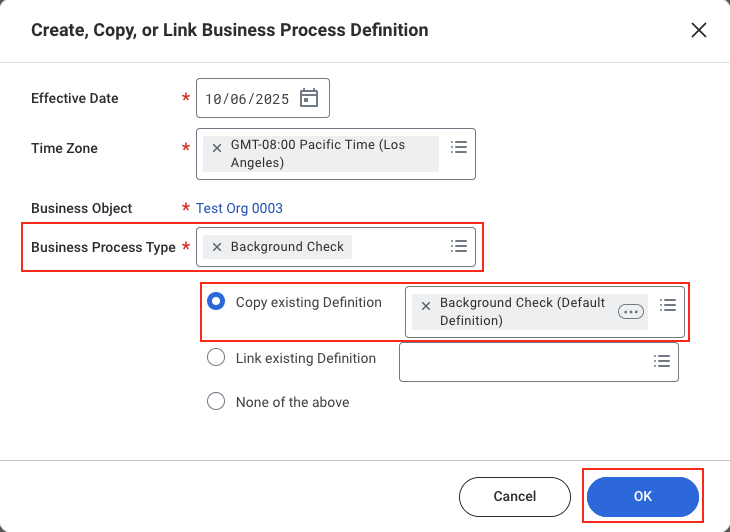The height and width of the screenshot is (532, 730).
Task: Click the GMT-08:00 Pacific Time chip text
Action: (318, 154)
